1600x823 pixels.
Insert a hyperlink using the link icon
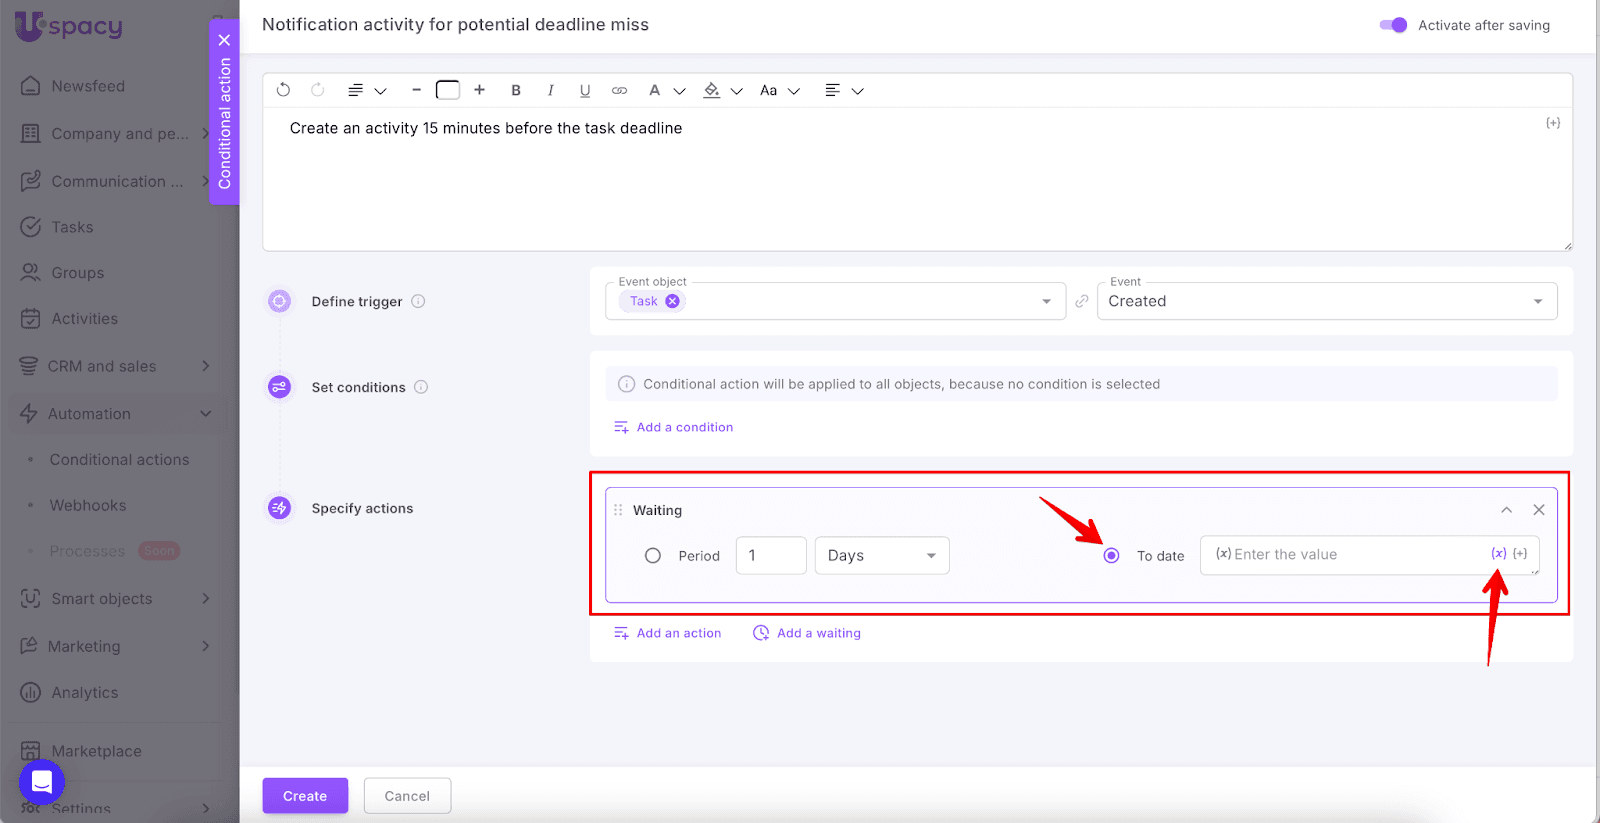pos(619,90)
